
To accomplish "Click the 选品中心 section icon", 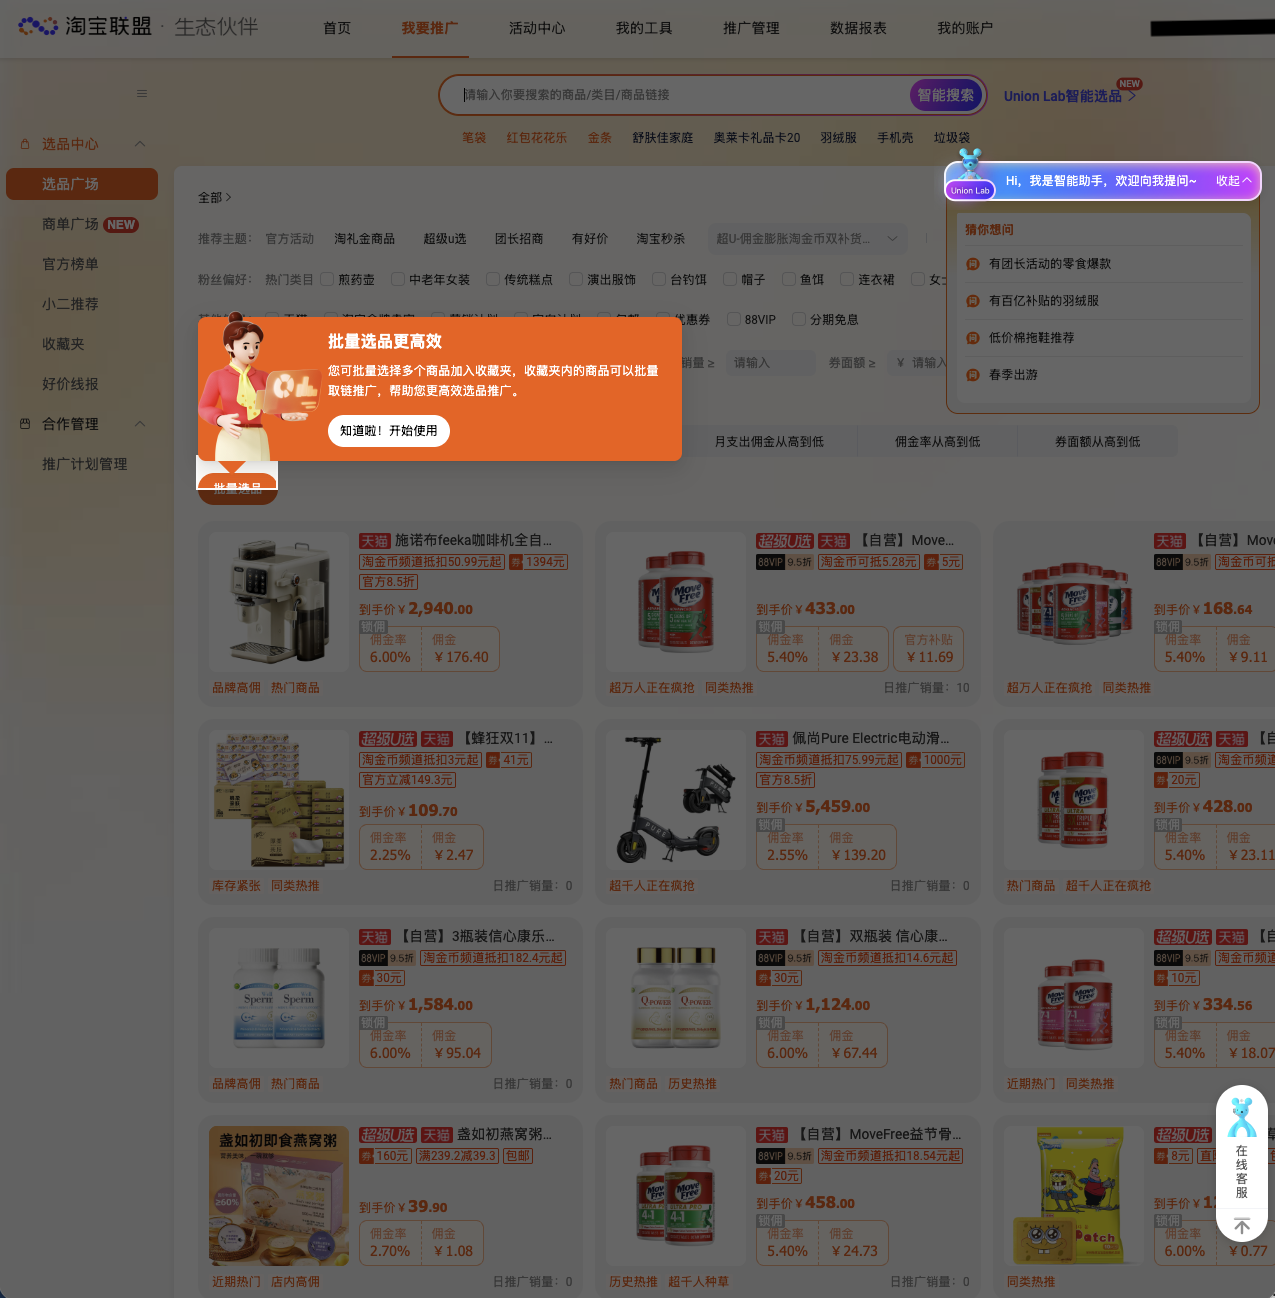I will (x=25, y=144).
